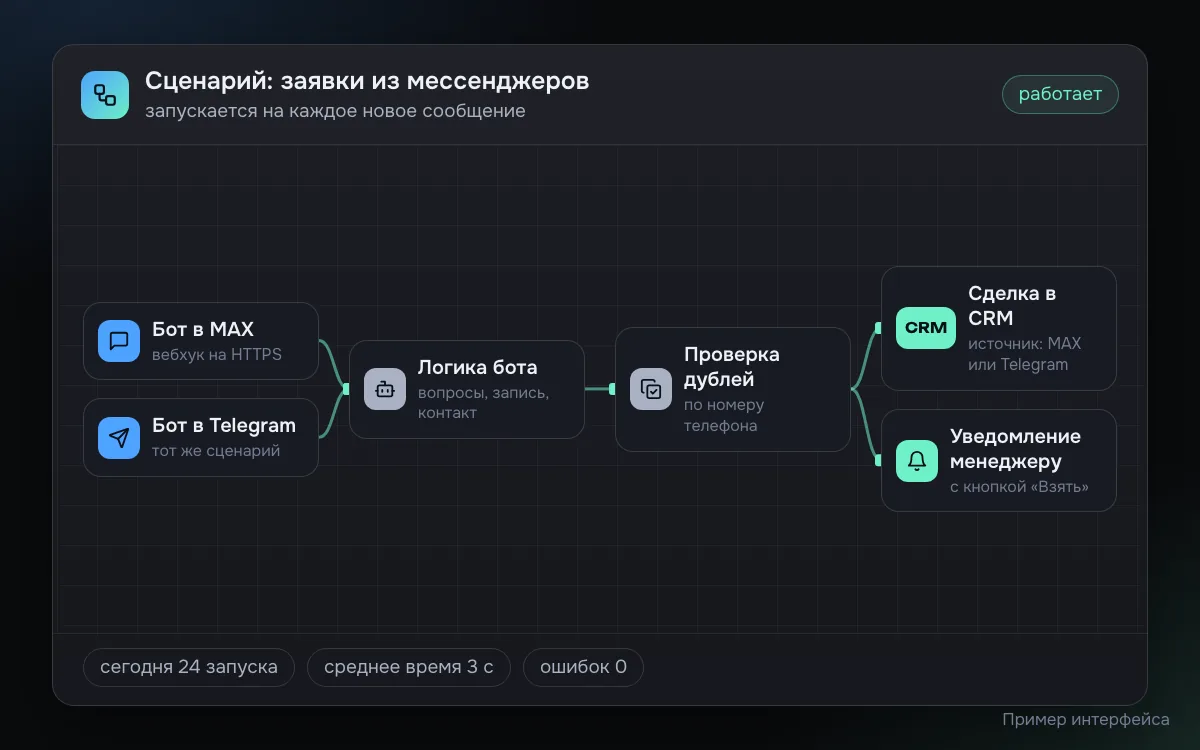This screenshot has width=1200, height=750.
Task: Click the «сегодня 24 запуска» chip
Action: [189, 667]
